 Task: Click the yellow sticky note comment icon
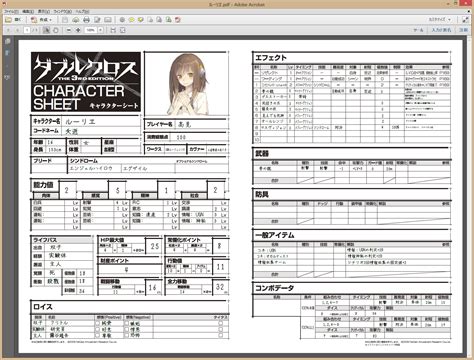tap(131, 20)
